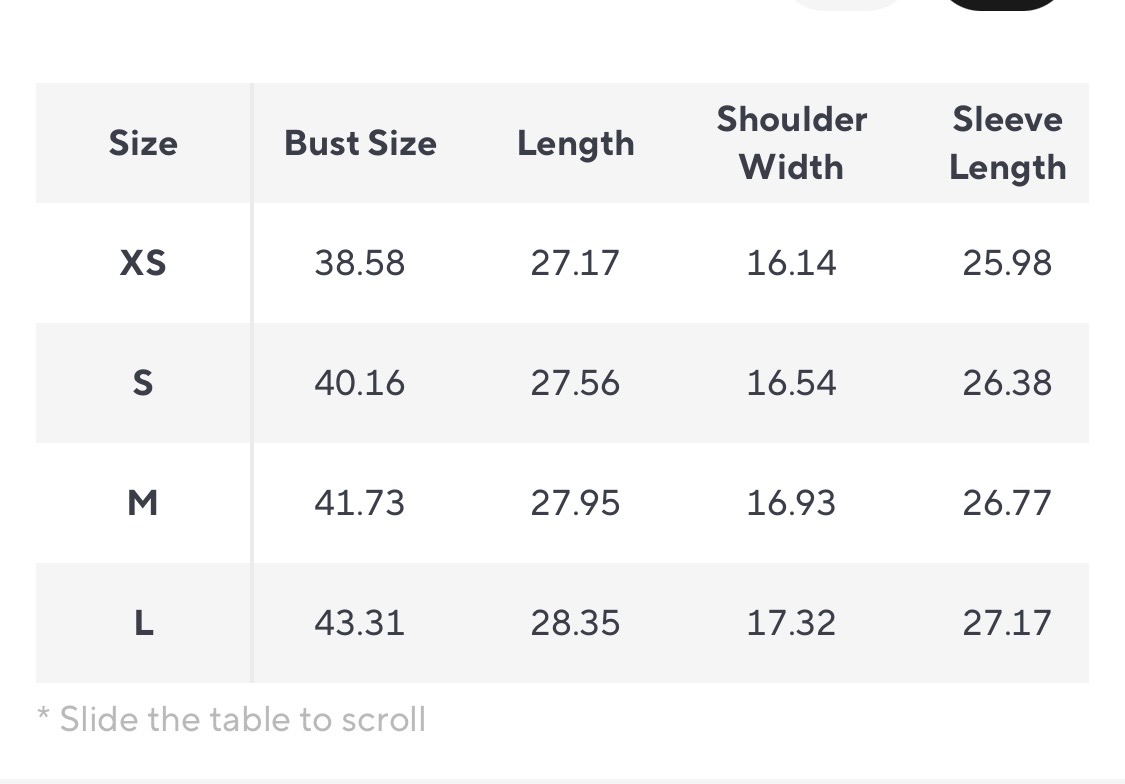The height and width of the screenshot is (784, 1125).
Task: Choose the M size row label
Action: pos(143,503)
